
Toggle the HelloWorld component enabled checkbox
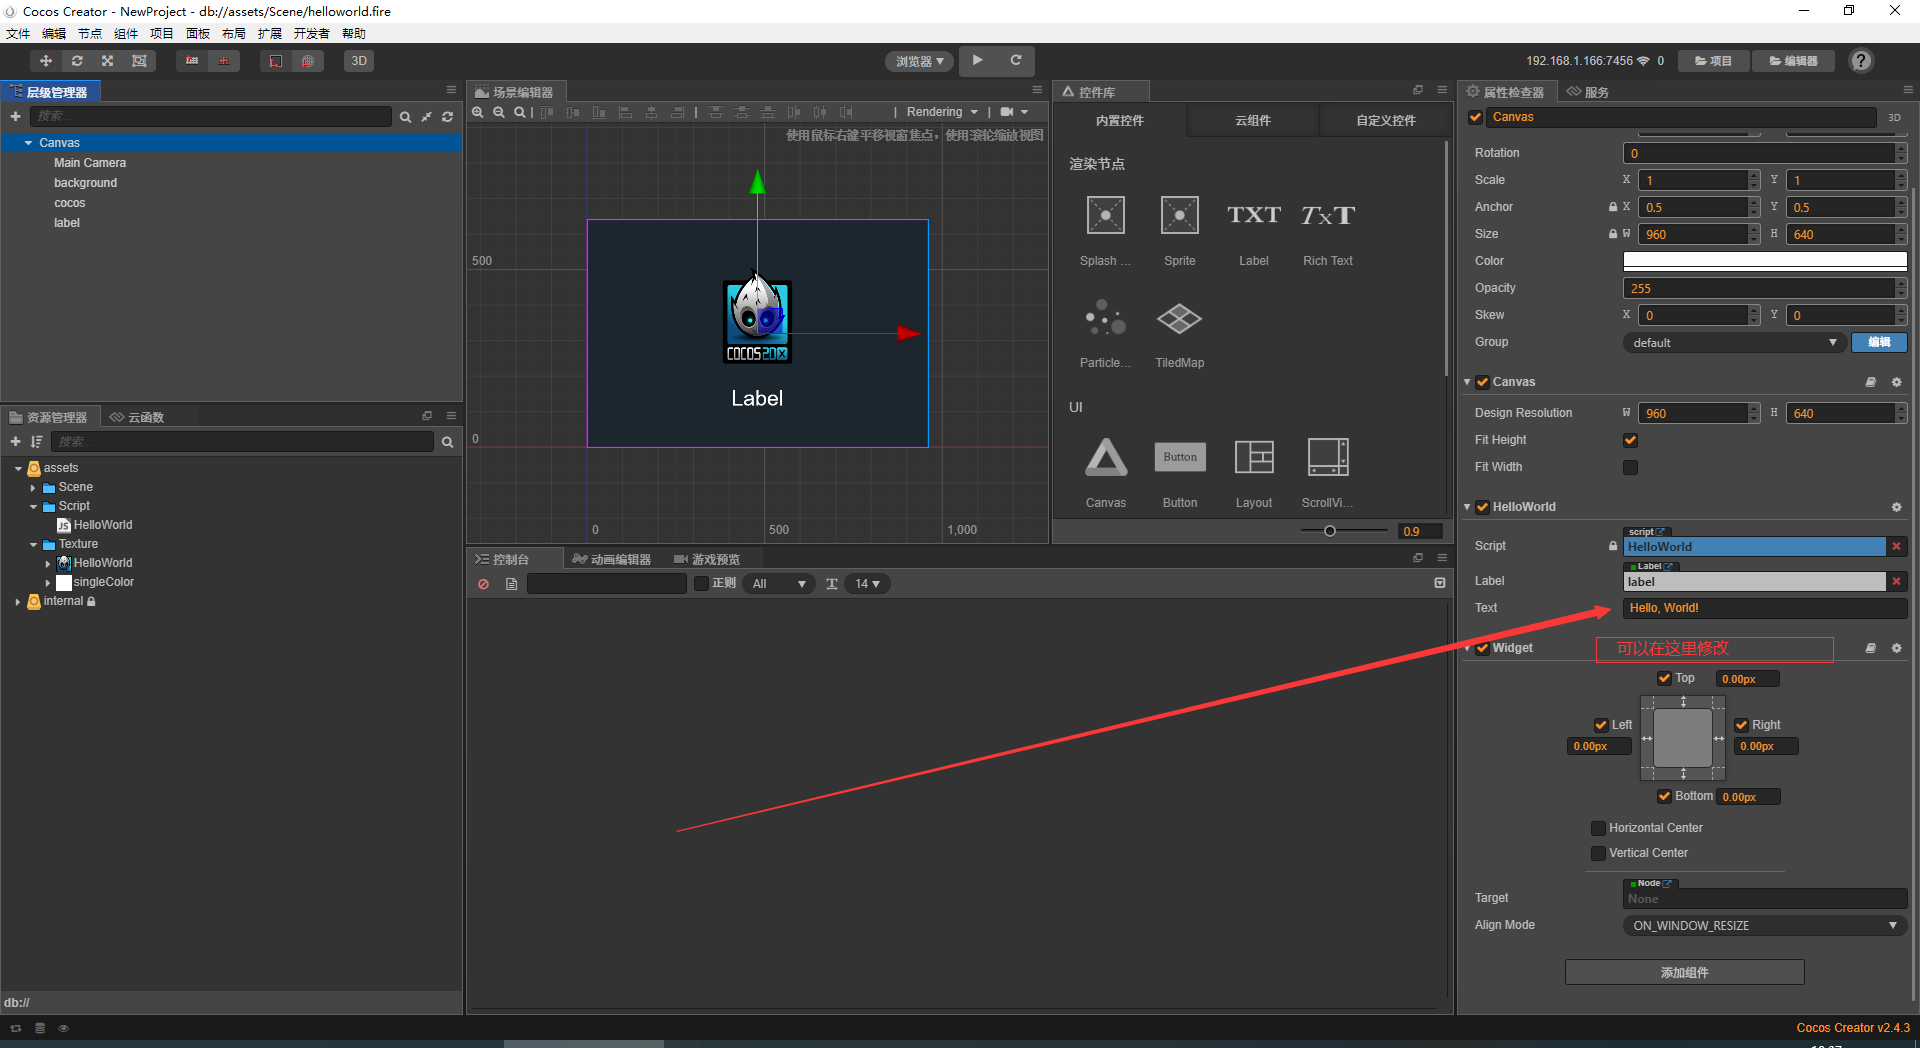click(1482, 507)
